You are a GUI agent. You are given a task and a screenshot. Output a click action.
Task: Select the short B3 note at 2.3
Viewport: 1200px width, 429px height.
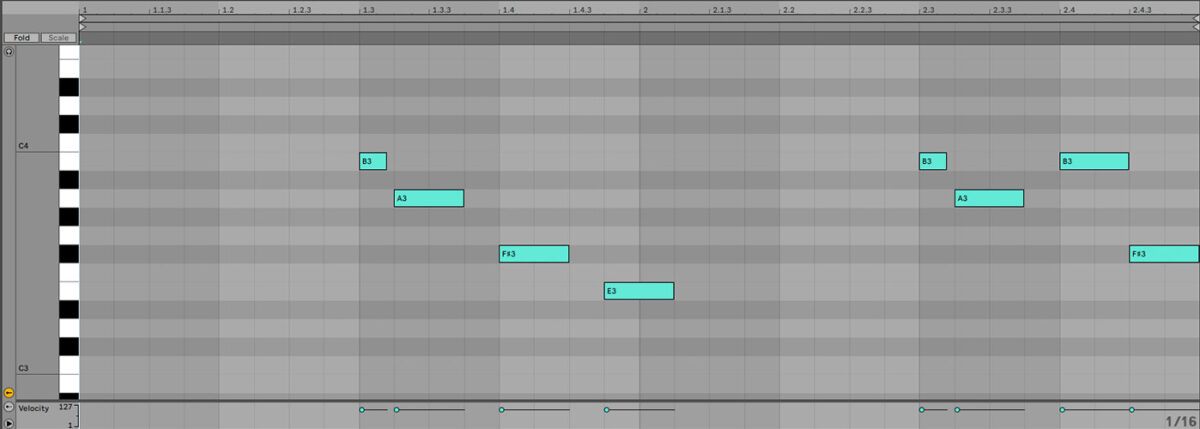[x=933, y=161]
